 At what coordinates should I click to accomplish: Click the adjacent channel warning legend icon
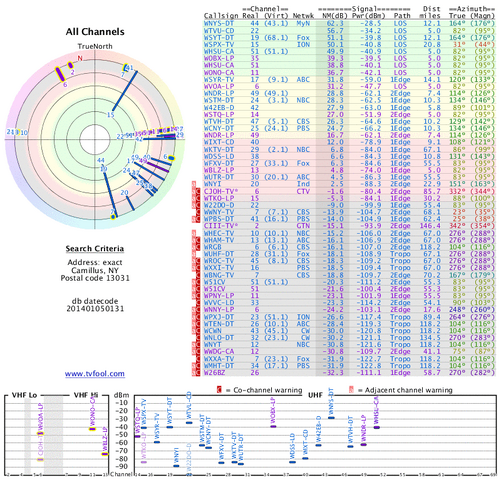click(351, 390)
